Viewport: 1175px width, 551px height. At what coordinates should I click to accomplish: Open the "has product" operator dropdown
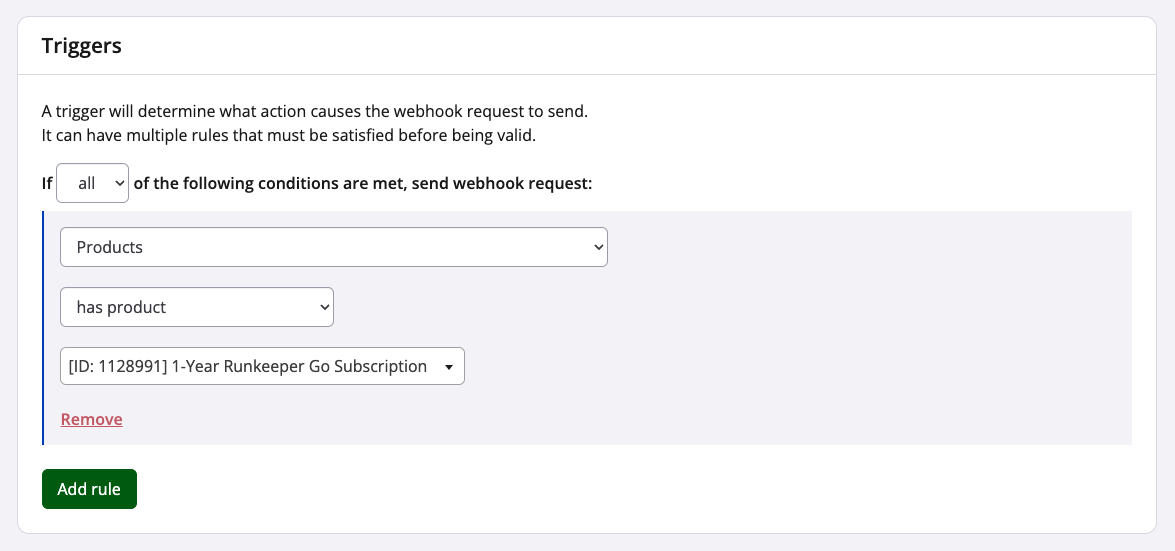[196, 307]
